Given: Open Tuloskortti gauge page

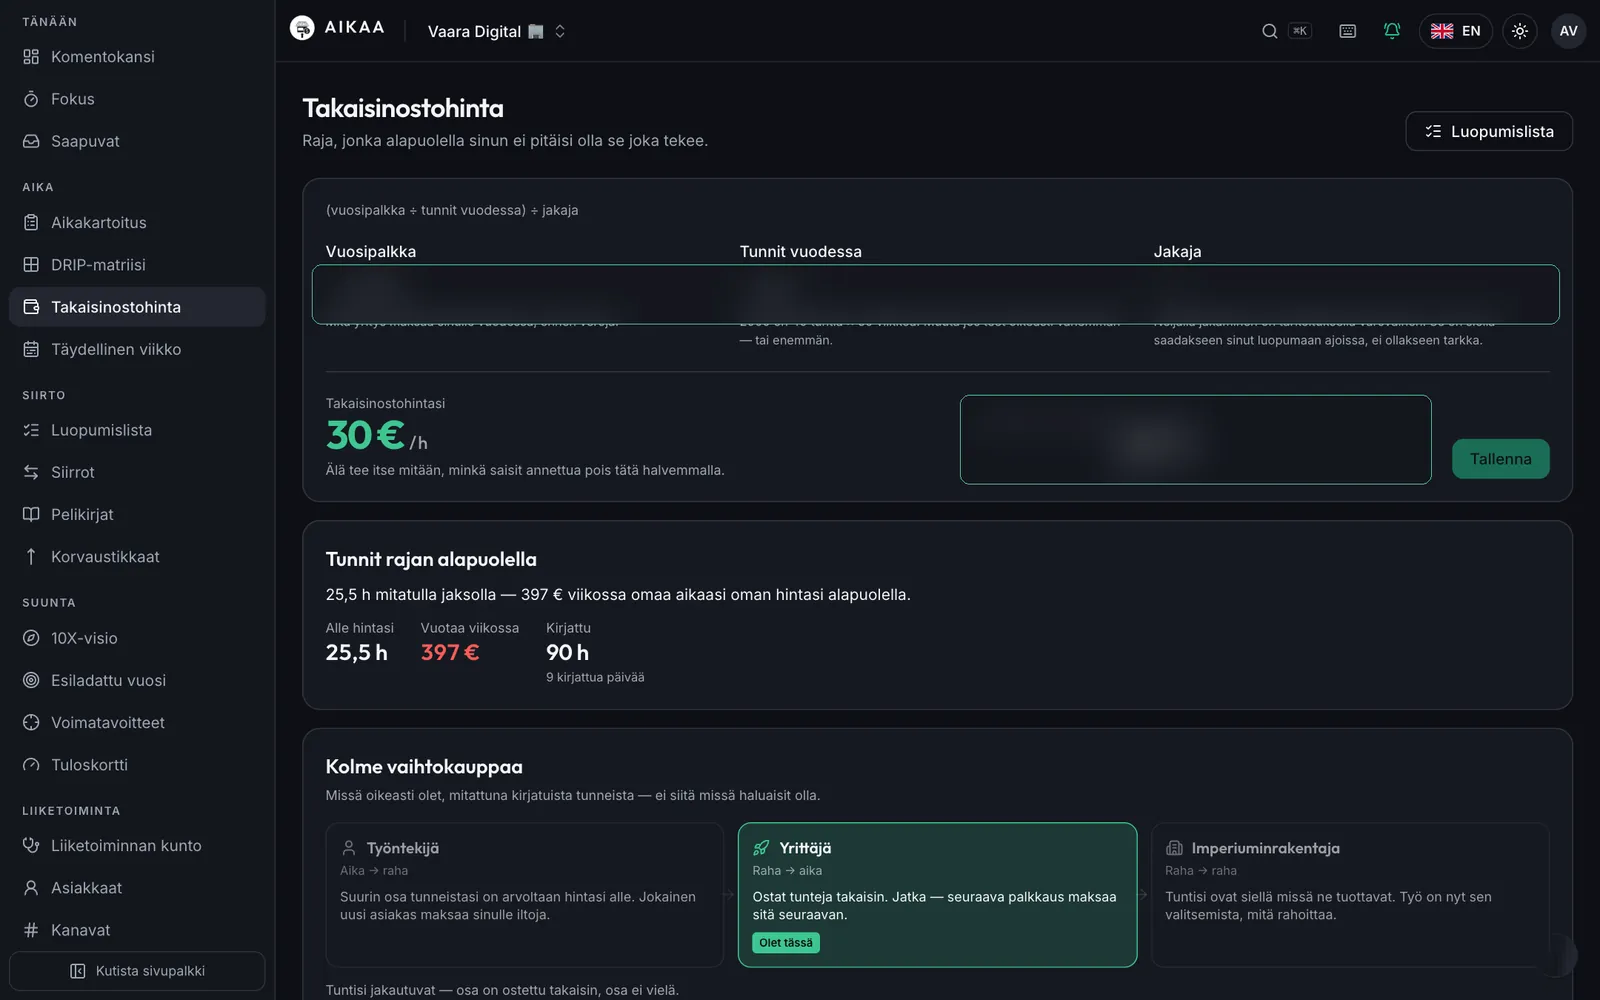Looking at the screenshot, I should point(137,764).
